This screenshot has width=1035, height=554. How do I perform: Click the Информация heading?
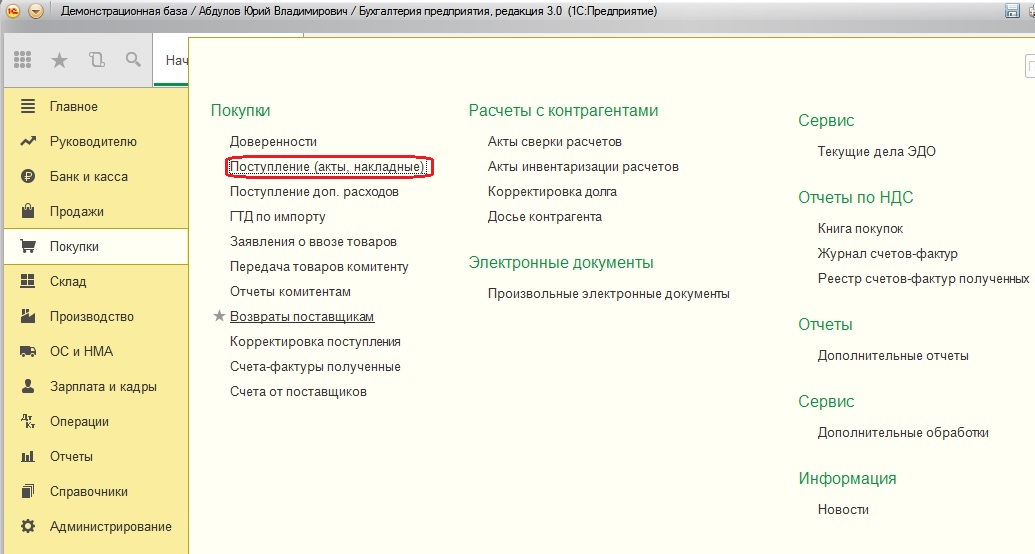848,478
